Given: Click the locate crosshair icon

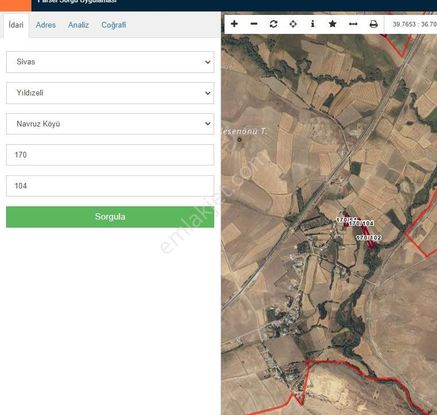Looking at the screenshot, I should tap(293, 24).
